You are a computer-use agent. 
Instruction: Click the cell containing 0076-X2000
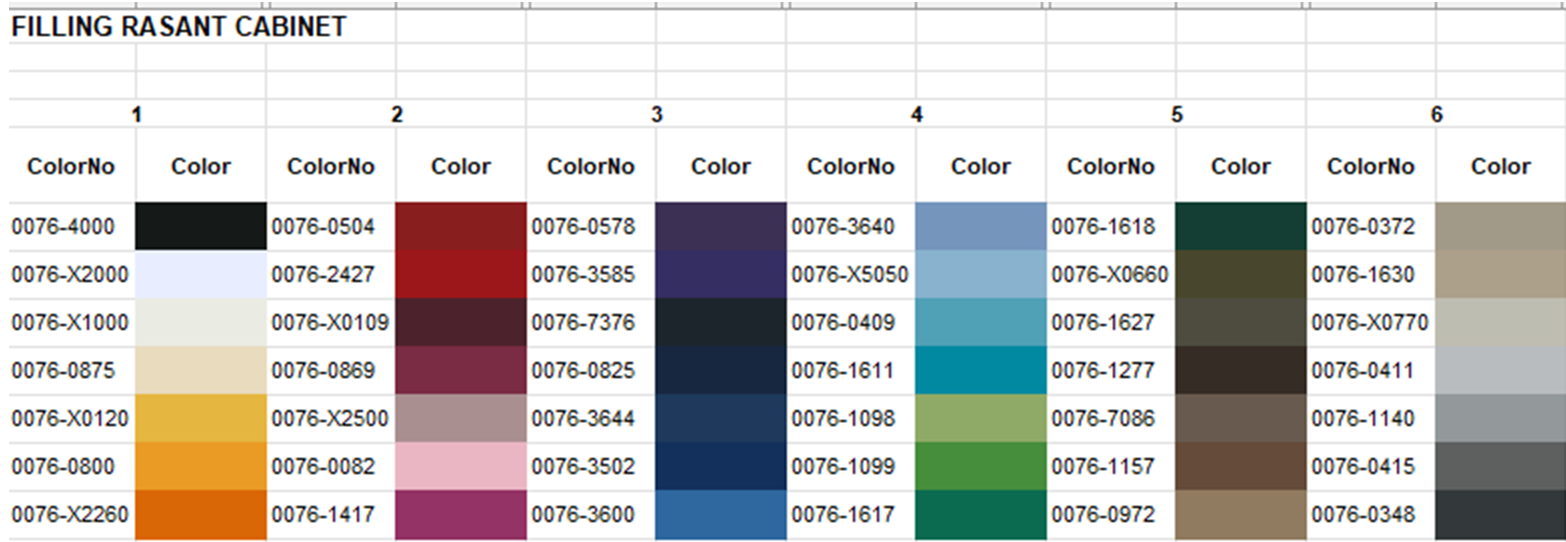click(x=70, y=274)
